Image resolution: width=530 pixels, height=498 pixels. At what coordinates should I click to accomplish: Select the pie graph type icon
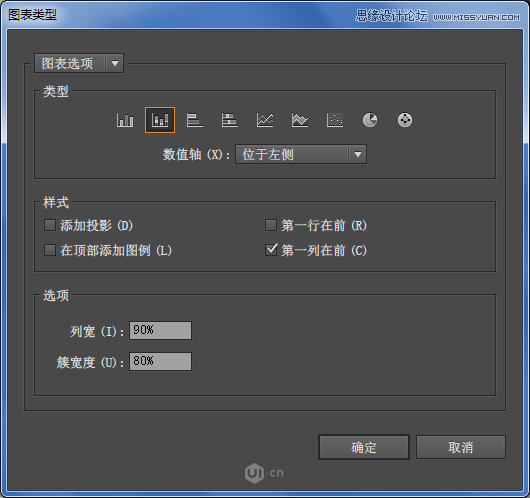[x=370, y=120]
